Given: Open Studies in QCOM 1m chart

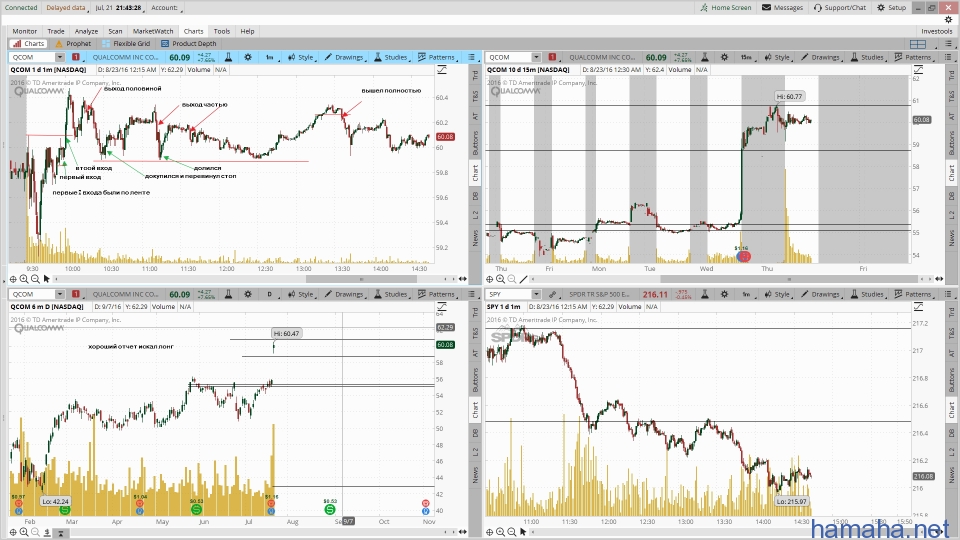Looking at the screenshot, I should (391, 57).
